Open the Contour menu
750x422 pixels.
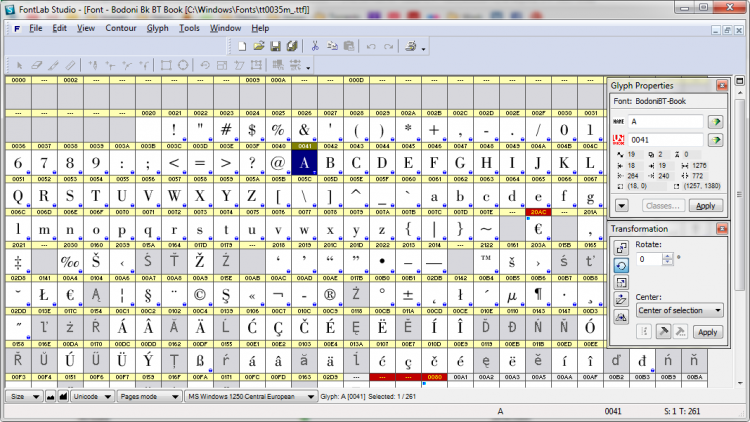pyautogui.click(x=121, y=28)
